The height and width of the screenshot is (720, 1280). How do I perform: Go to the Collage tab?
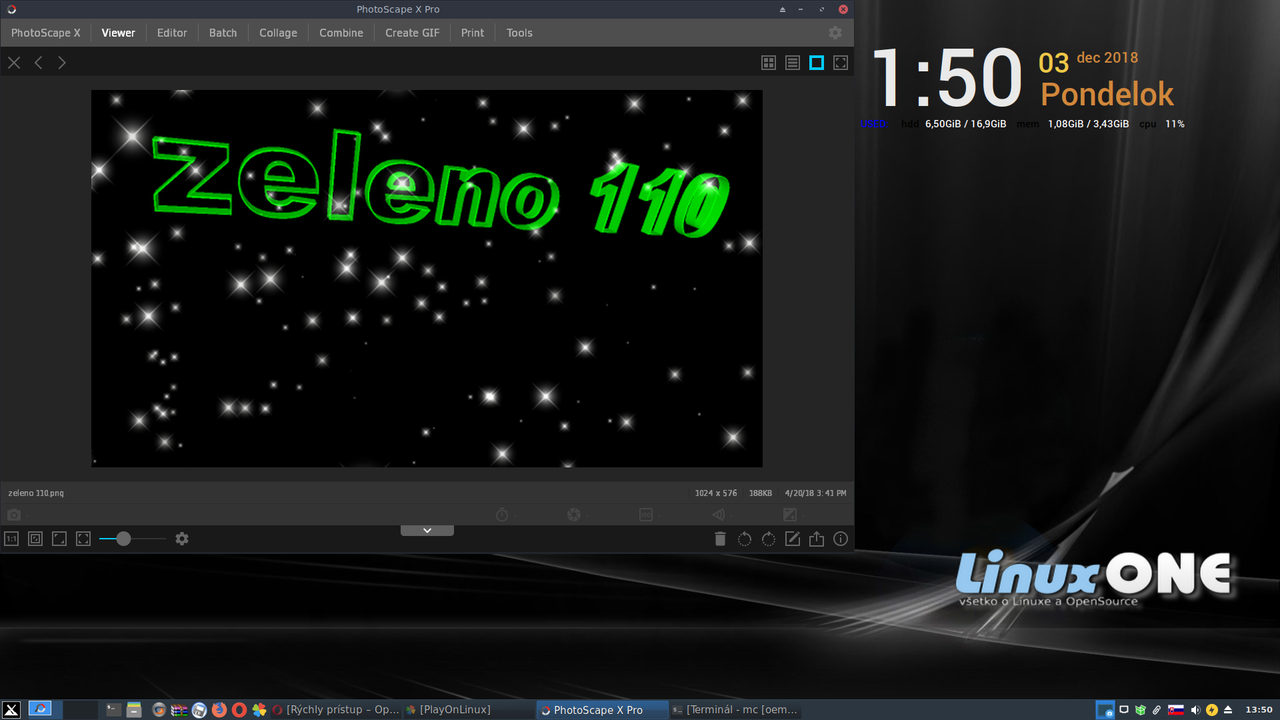coord(278,33)
